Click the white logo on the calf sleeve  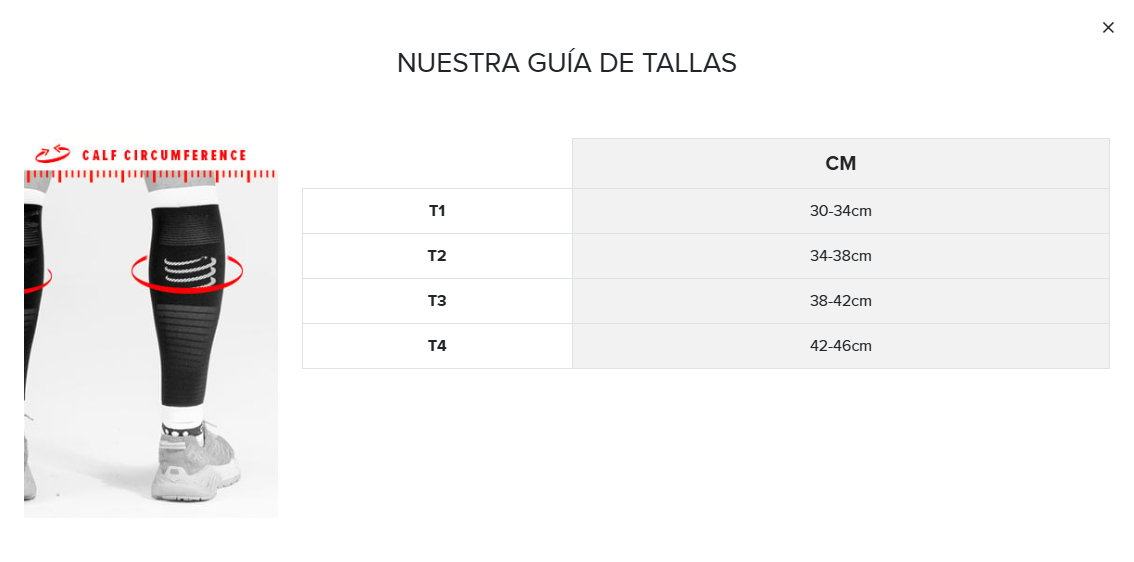[x=187, y=271]
